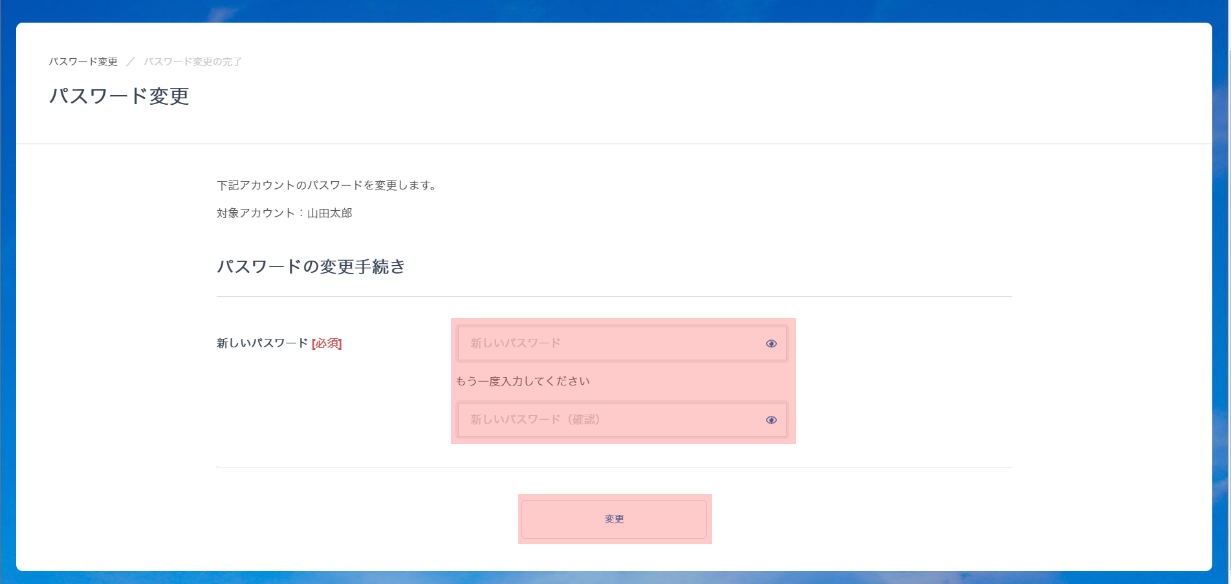Show the new password via eye icon
The image size is (1231, 584).
pyautogui.click(x=771, y=343)
